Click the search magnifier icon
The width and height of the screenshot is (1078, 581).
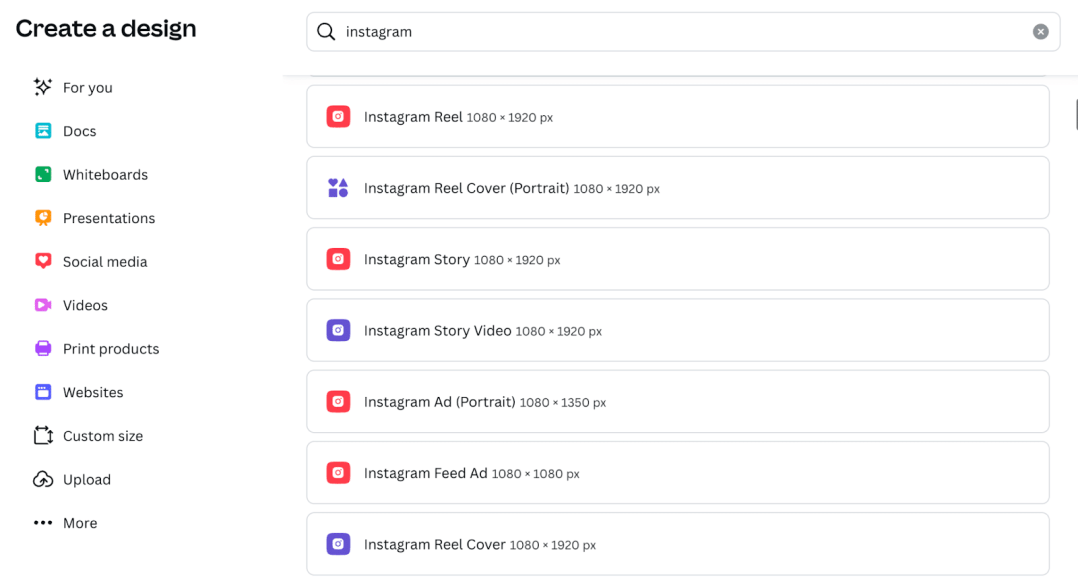coord(326,32)
